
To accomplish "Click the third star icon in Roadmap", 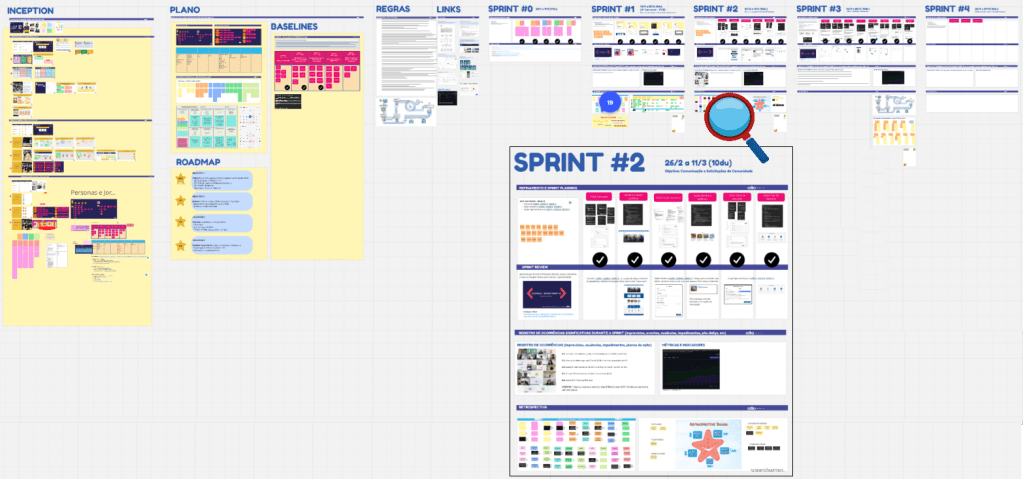I will click(181, 222).
